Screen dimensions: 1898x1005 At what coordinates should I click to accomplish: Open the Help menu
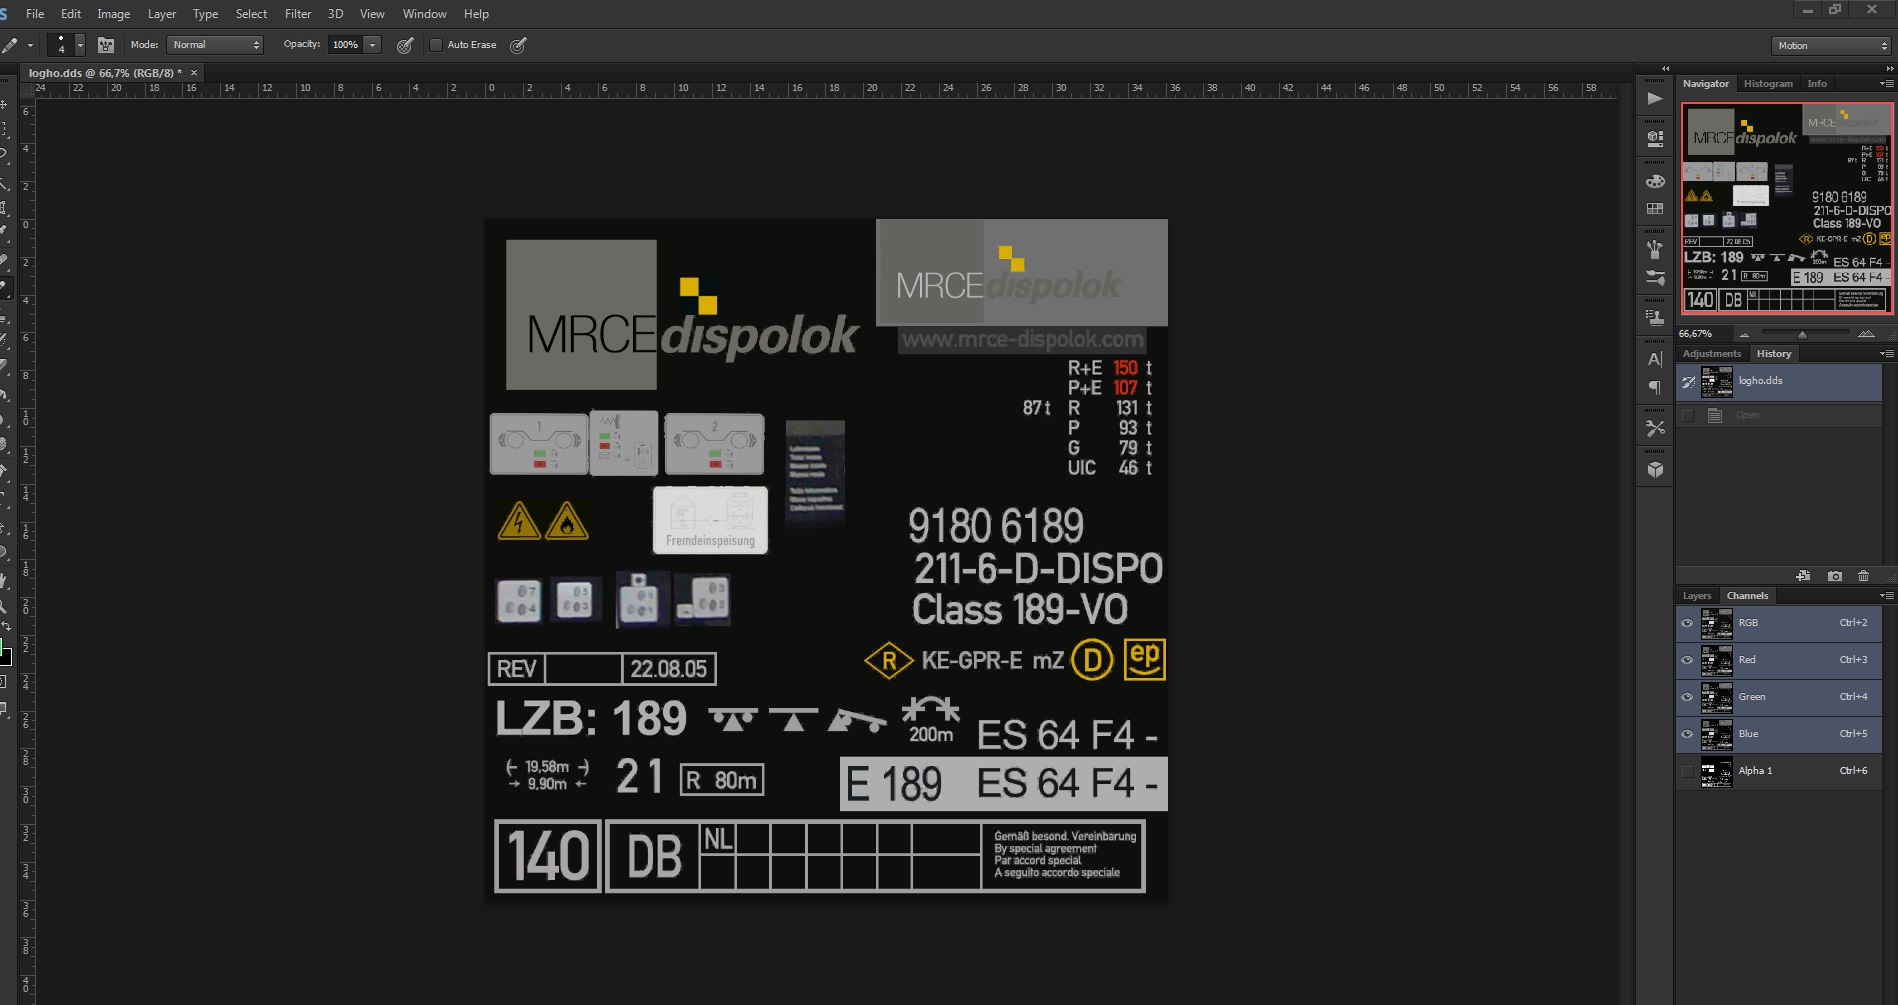point(476,14)
